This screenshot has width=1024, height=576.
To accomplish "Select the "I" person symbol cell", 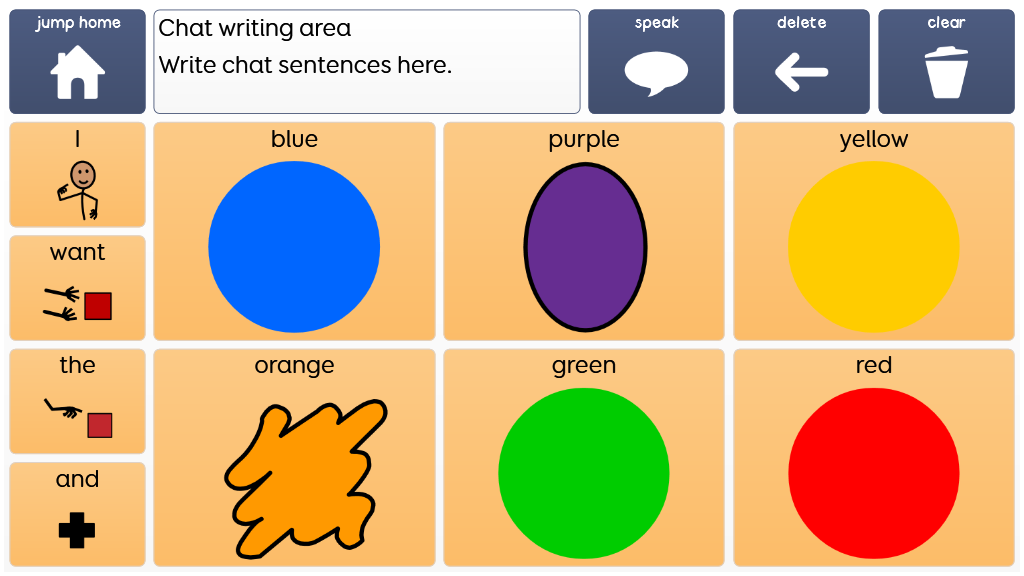I will pyautogui.click(x=77, y=174).
